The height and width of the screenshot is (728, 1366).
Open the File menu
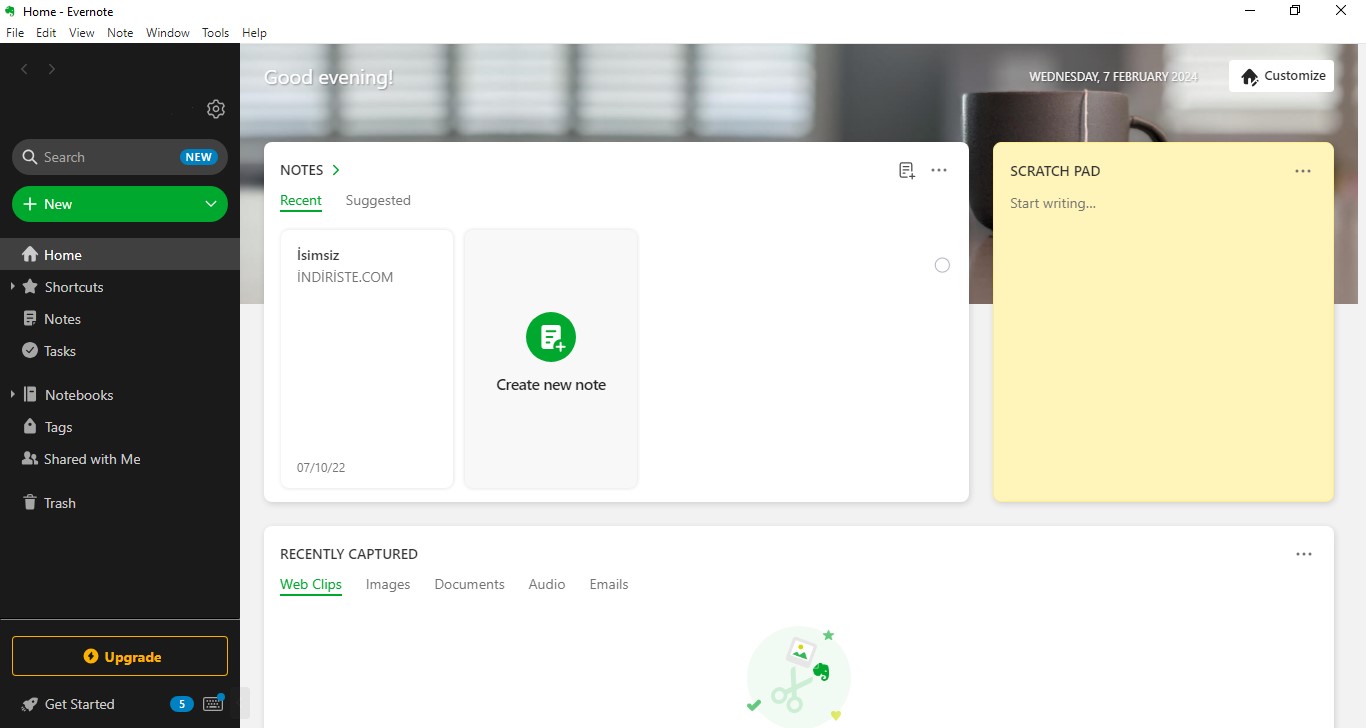click(15, 33)
